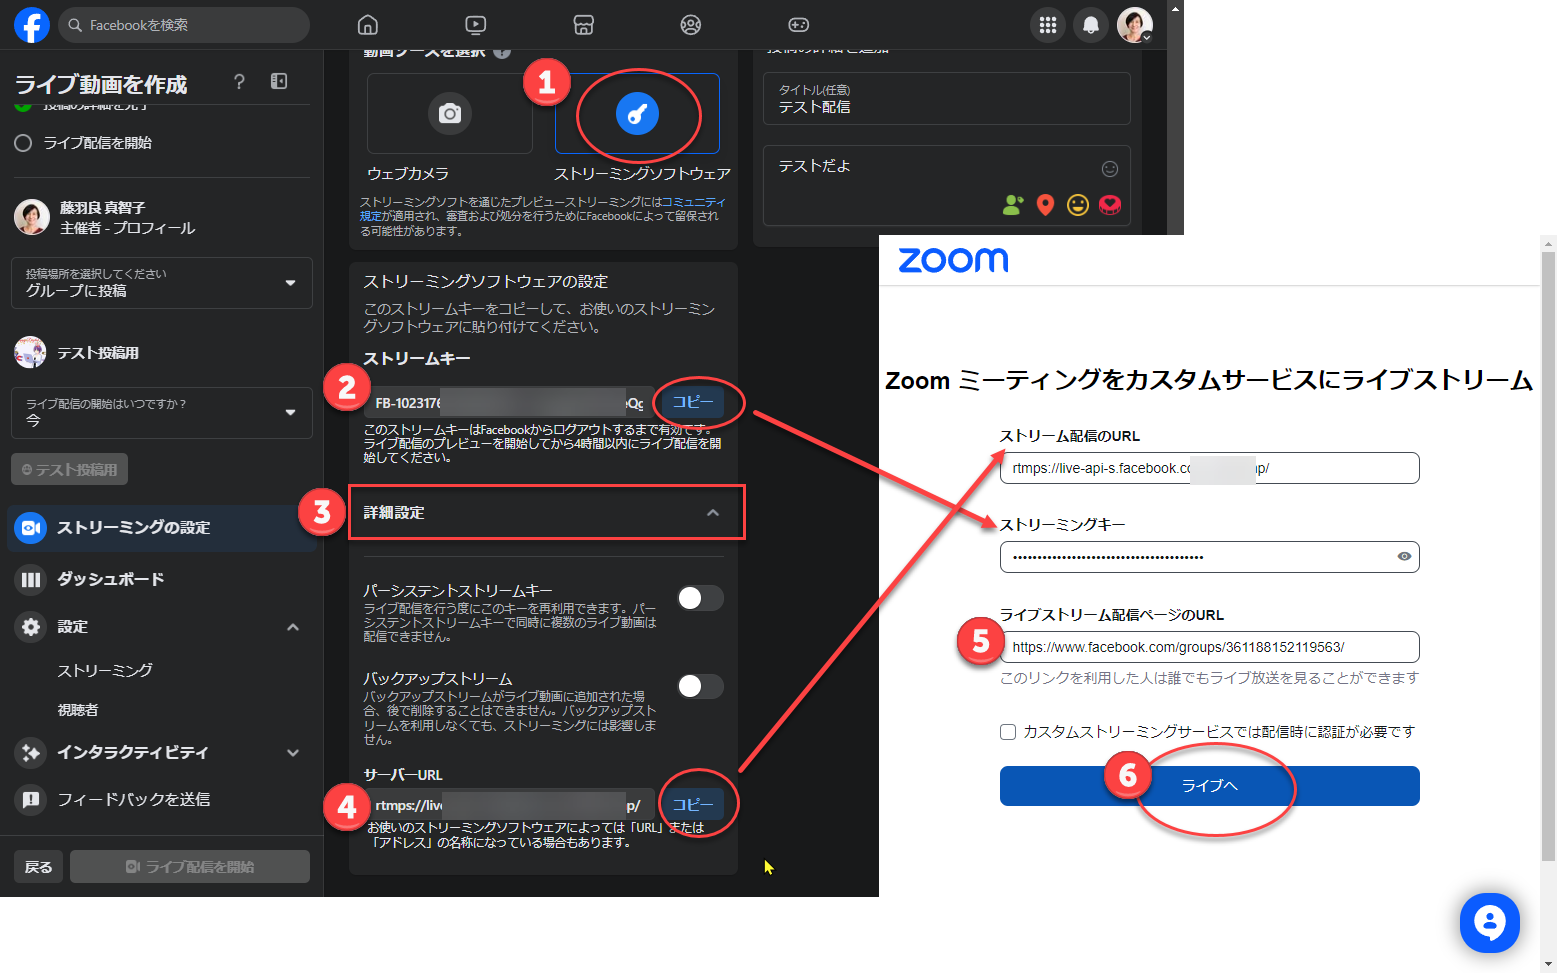Open the Facebook logo home
This screenshot has width=1557, height=973.
click(32, 25)
